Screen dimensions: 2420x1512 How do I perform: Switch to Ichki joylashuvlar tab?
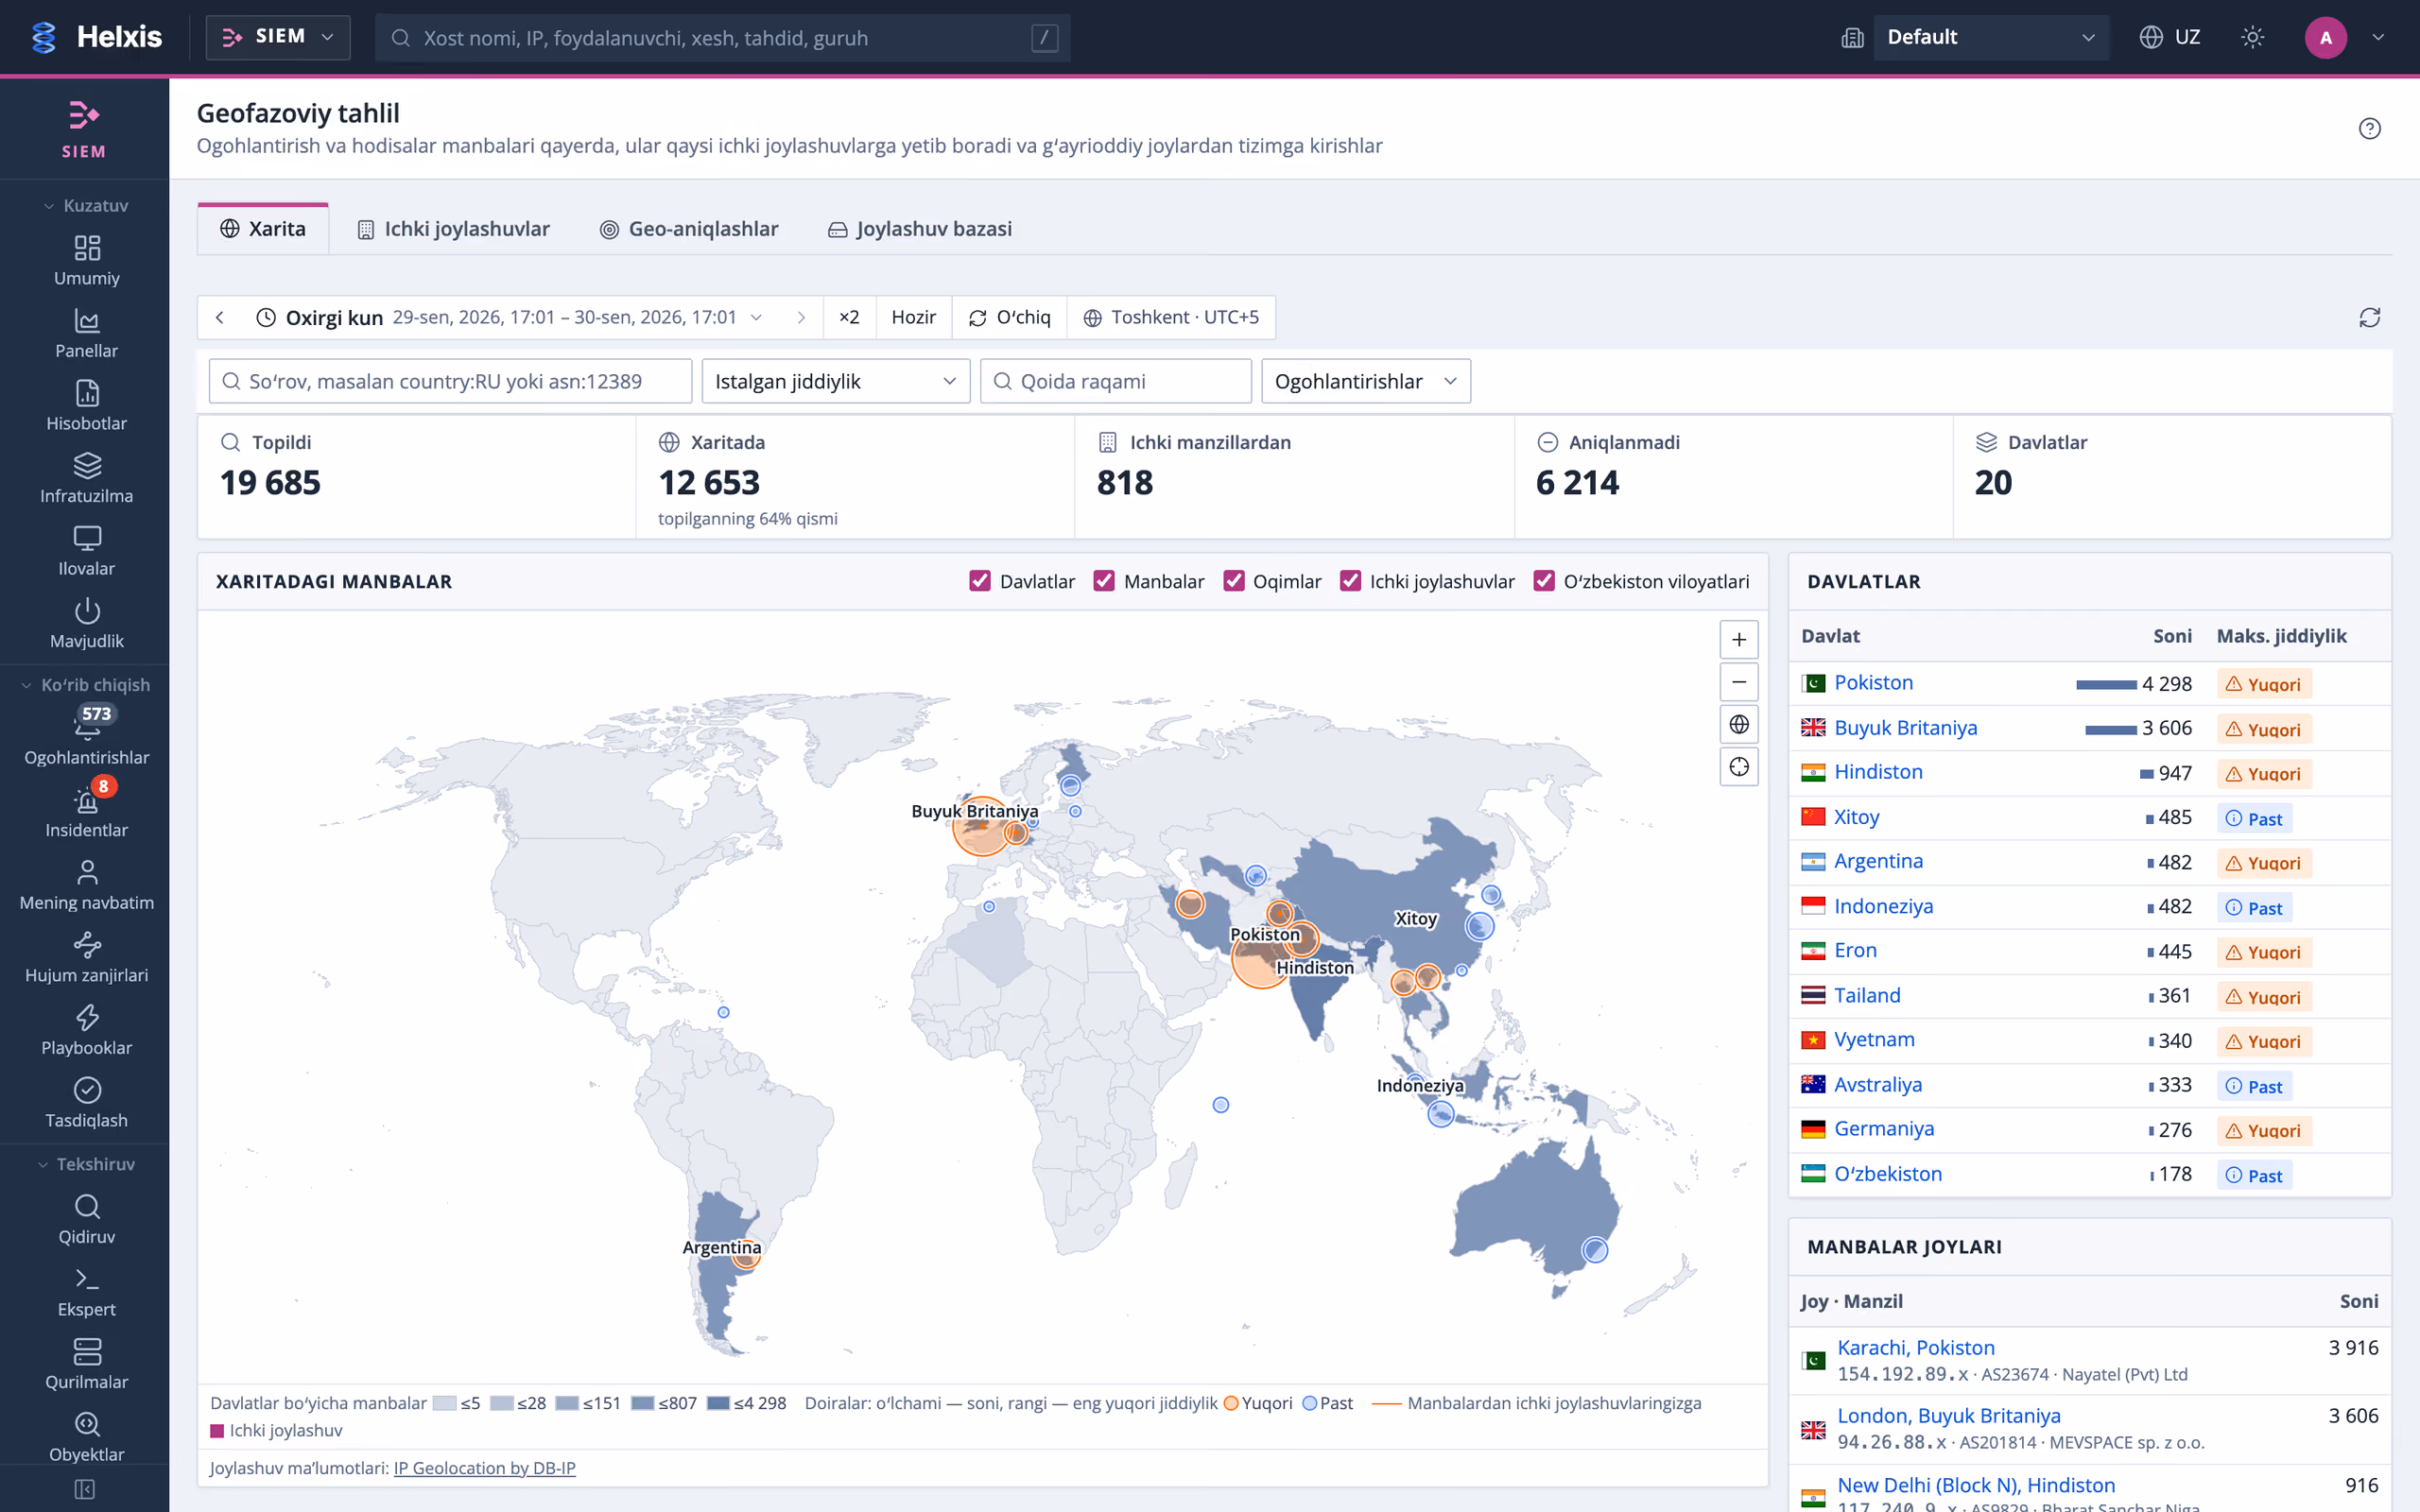pyautogui.click(x=454, y=229)
